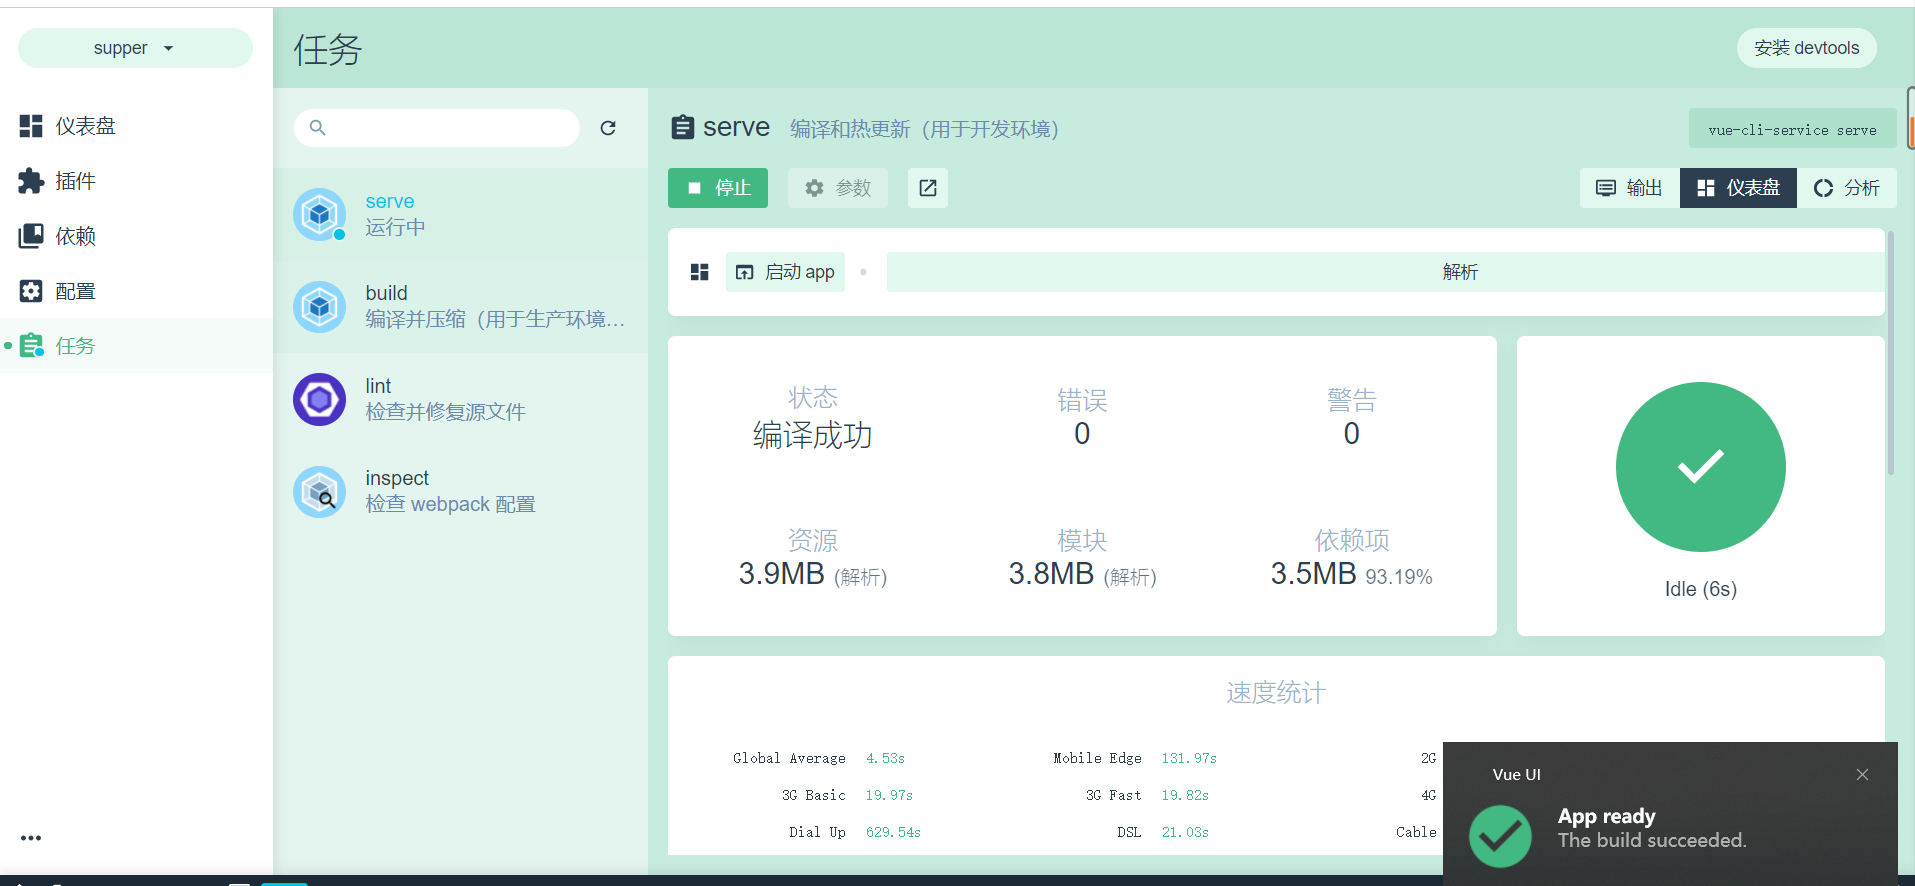Select the serve task webpack icon
This screenshot has width=1915, height=886.
click(x=320, y=214)
